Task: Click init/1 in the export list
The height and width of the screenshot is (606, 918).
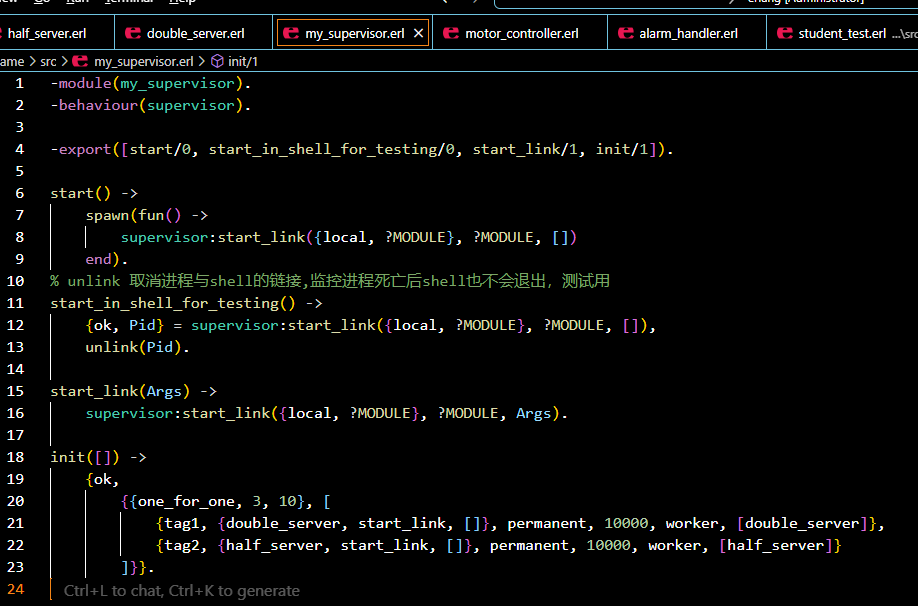Action: (622, 149)
